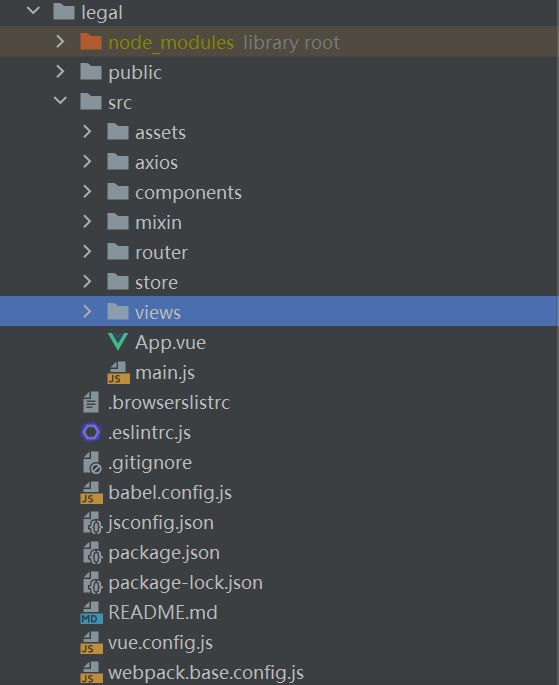The height and width of the screenshot is (685, 559).
Task: Click the ignore-file icon next to .gitignore
Action: [x=92, y=463]
